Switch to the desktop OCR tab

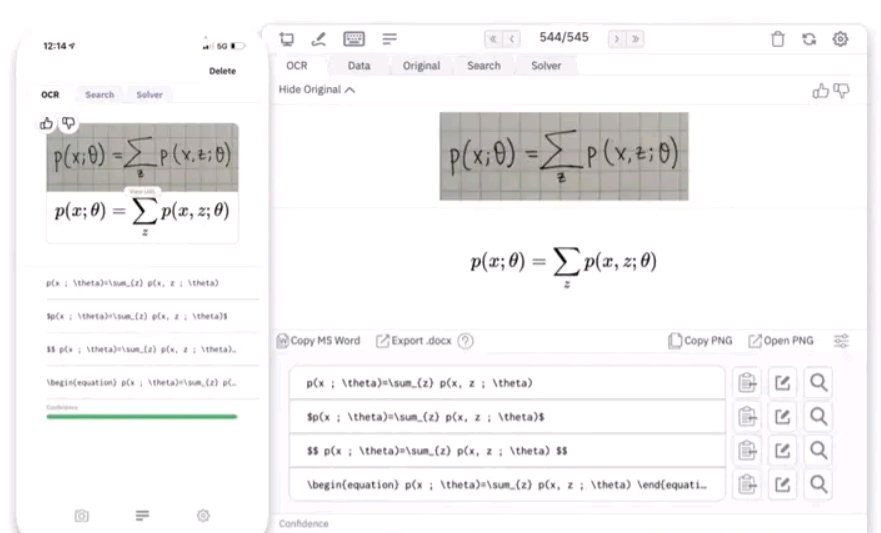(x=297, y=66)
